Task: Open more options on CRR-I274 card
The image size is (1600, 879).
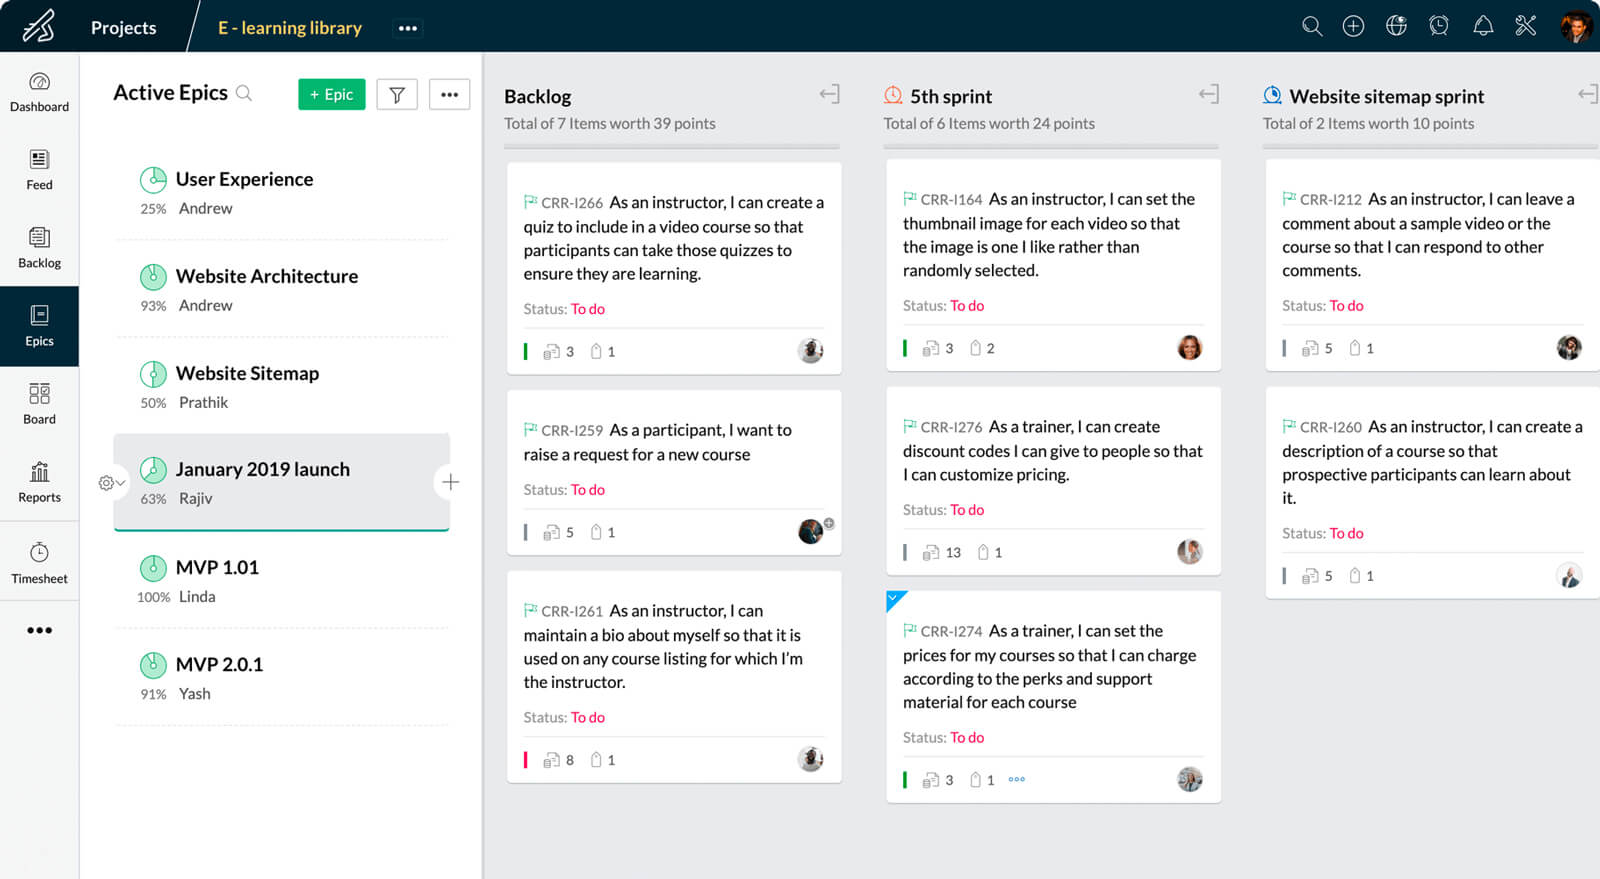Action: 1017,779
